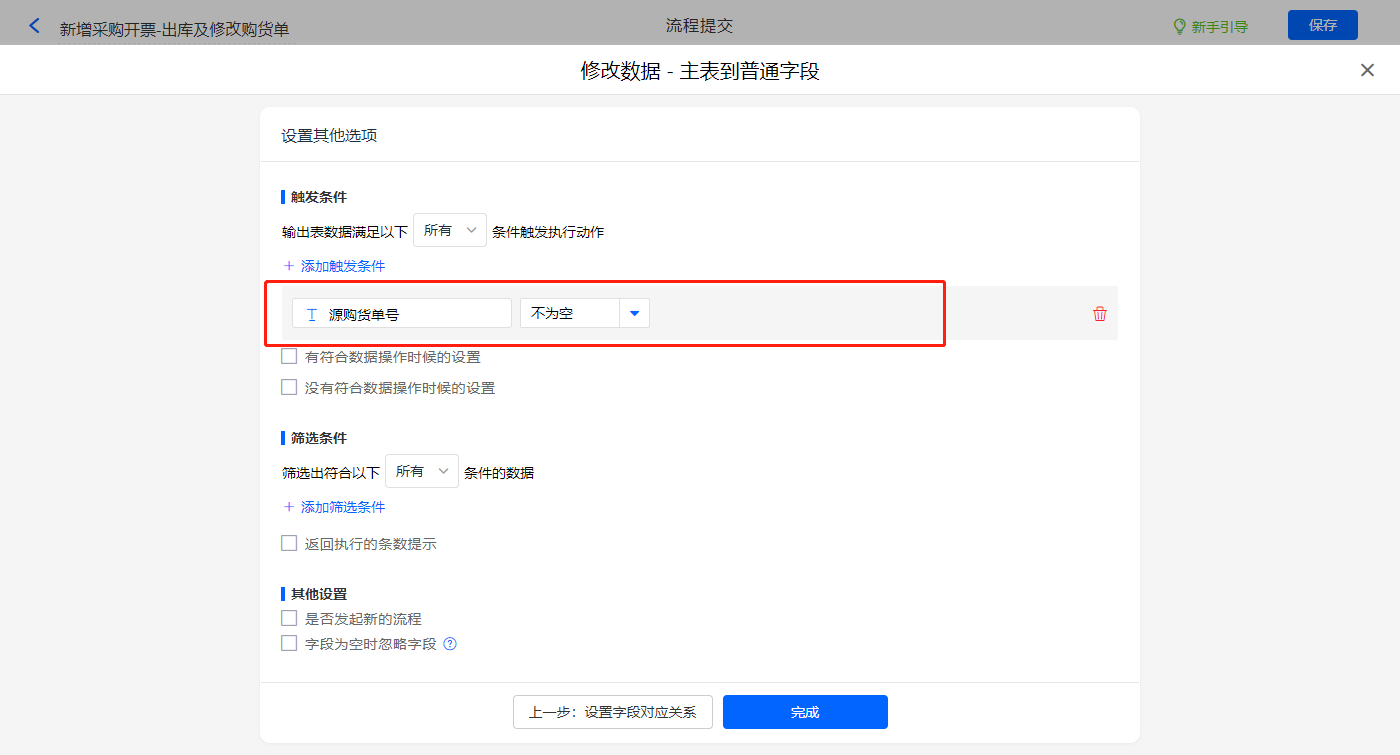This screenshot has width=1400, height=755.
Task: Close the 修改数据 dialog with X
Action: coord(1367,70)
